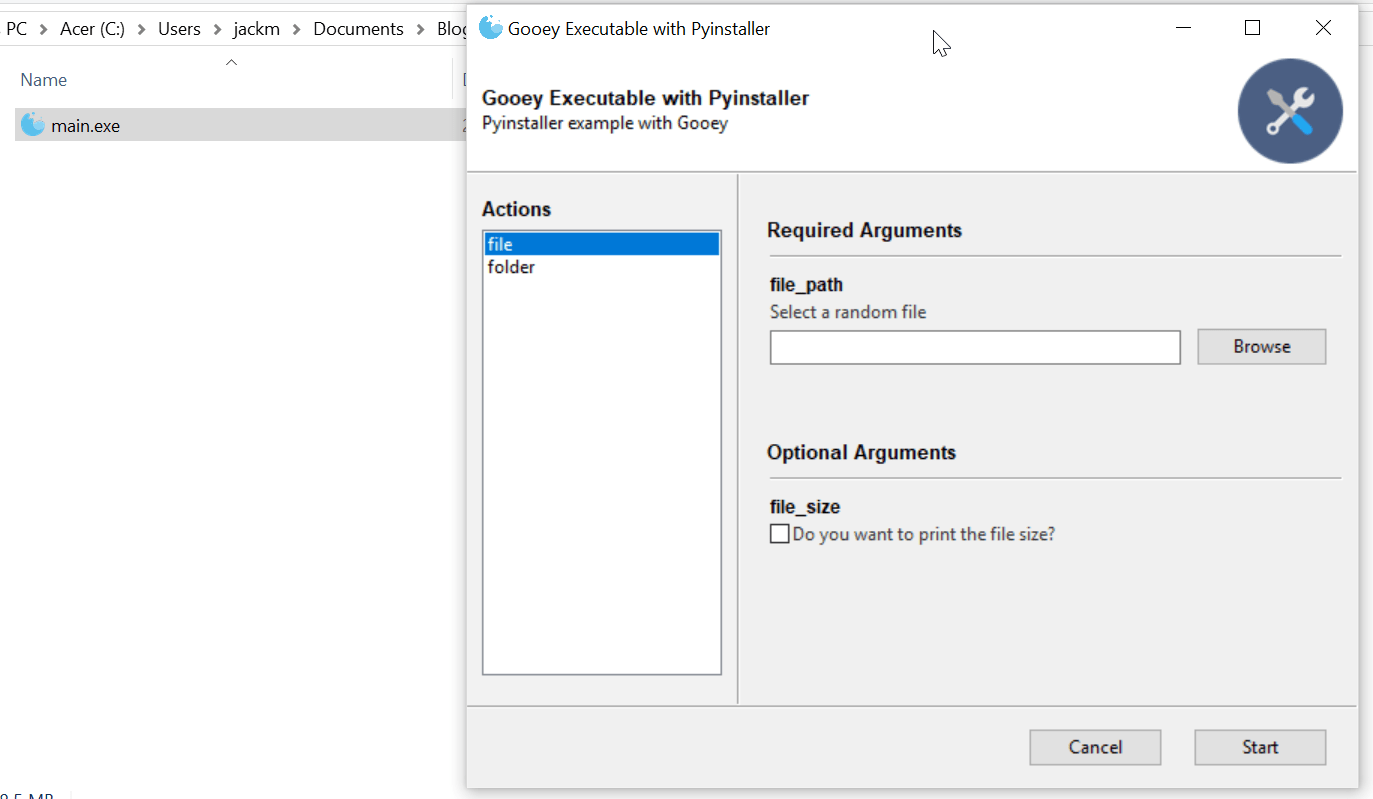This screenshot has height=799, width=1373.
Task: Select the 'file' action
Action: [x=601, y=244]
